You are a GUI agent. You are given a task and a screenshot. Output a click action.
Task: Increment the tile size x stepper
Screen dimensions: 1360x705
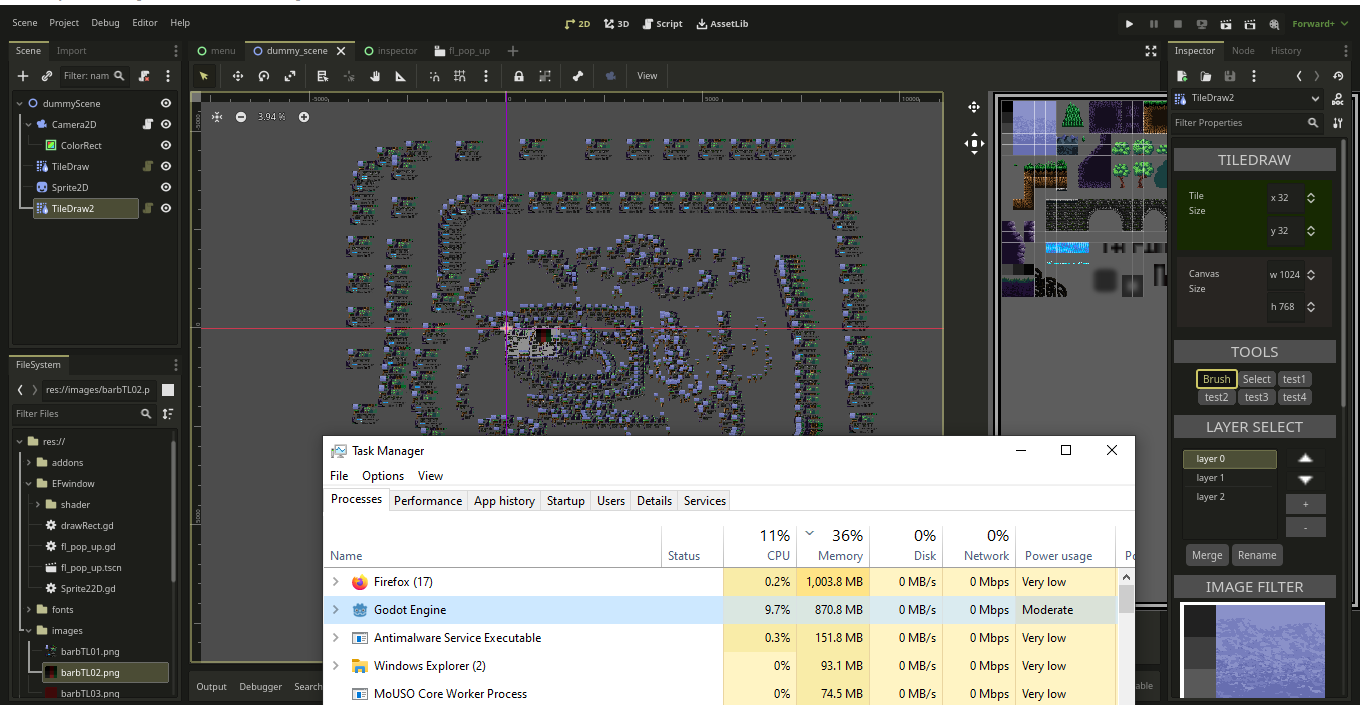pos(1311,194)
